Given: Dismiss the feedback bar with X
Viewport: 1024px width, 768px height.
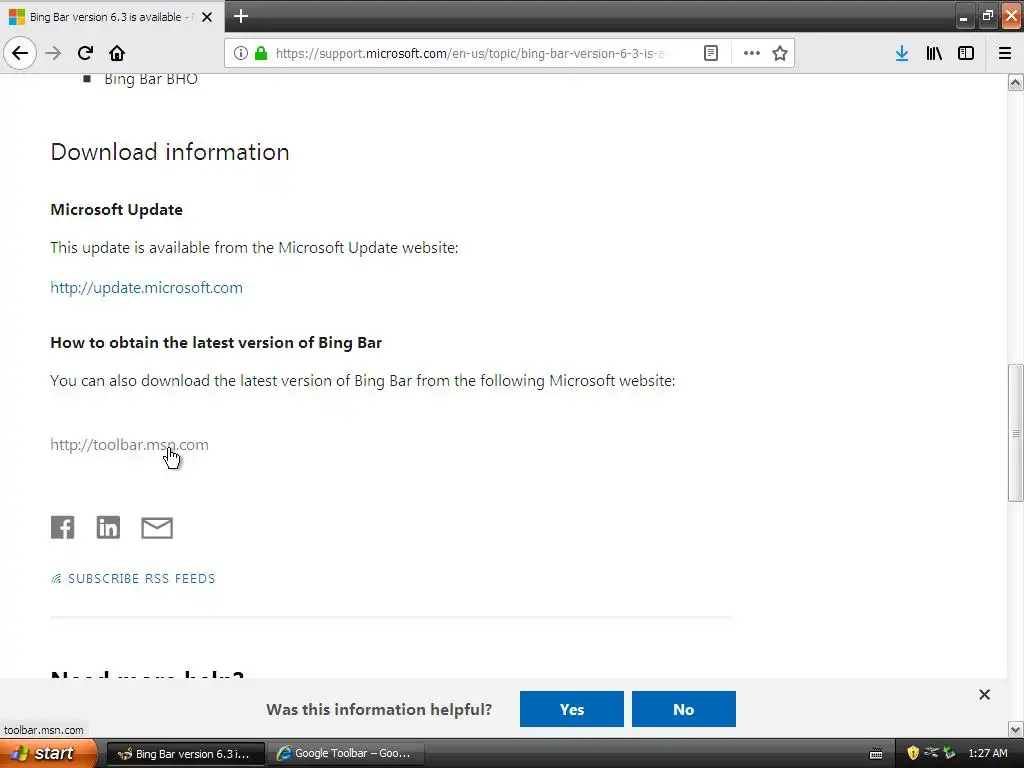Looking at the screenshot, I should (x=985, y=694).
